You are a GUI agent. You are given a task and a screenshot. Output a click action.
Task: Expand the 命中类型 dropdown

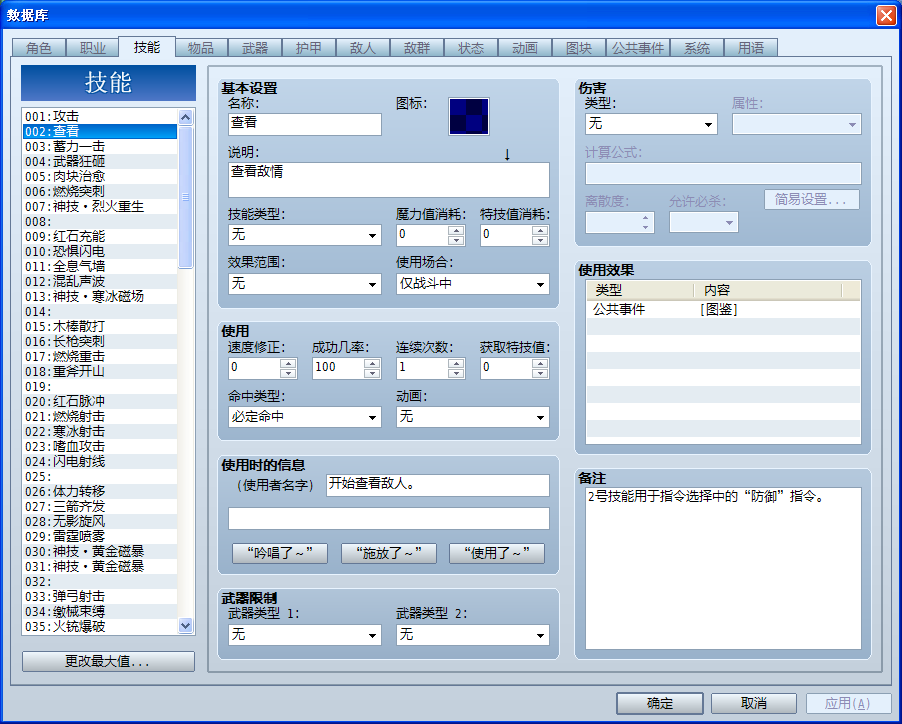coord(304,417)
